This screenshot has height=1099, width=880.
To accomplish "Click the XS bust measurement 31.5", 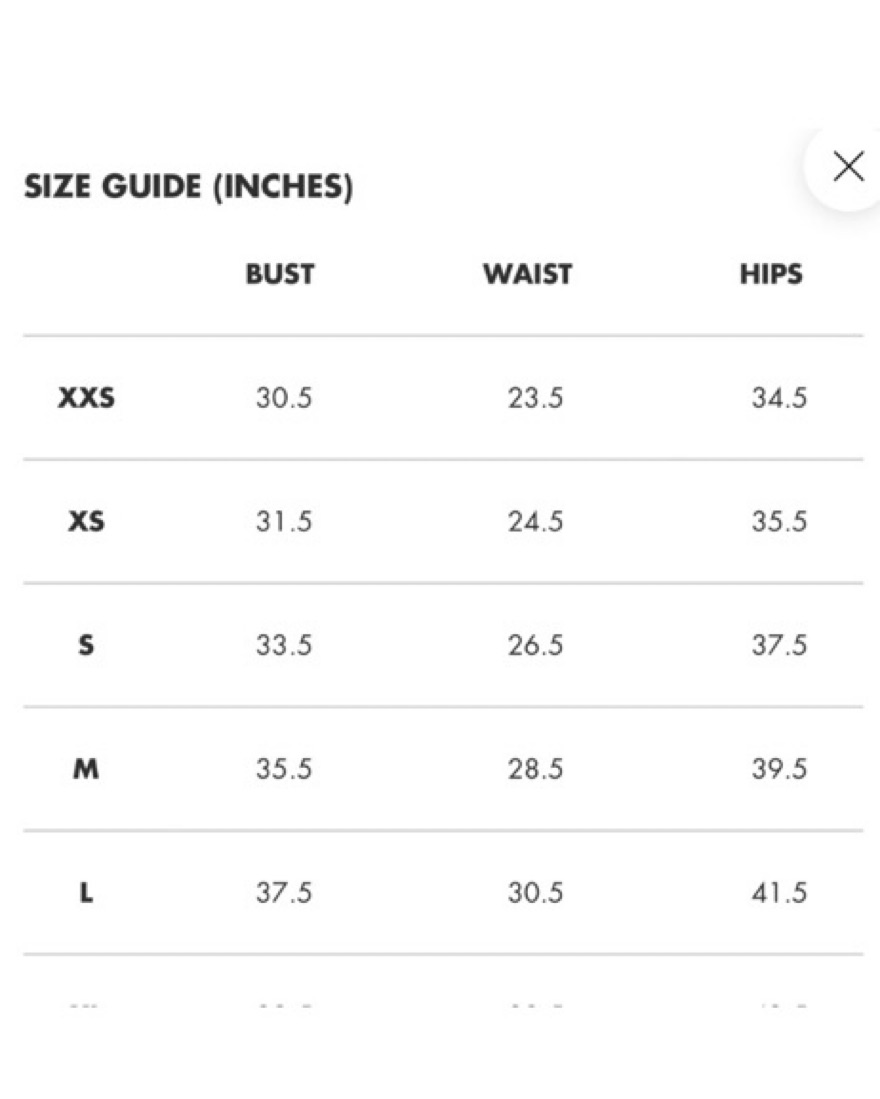I will coord(284,521).
